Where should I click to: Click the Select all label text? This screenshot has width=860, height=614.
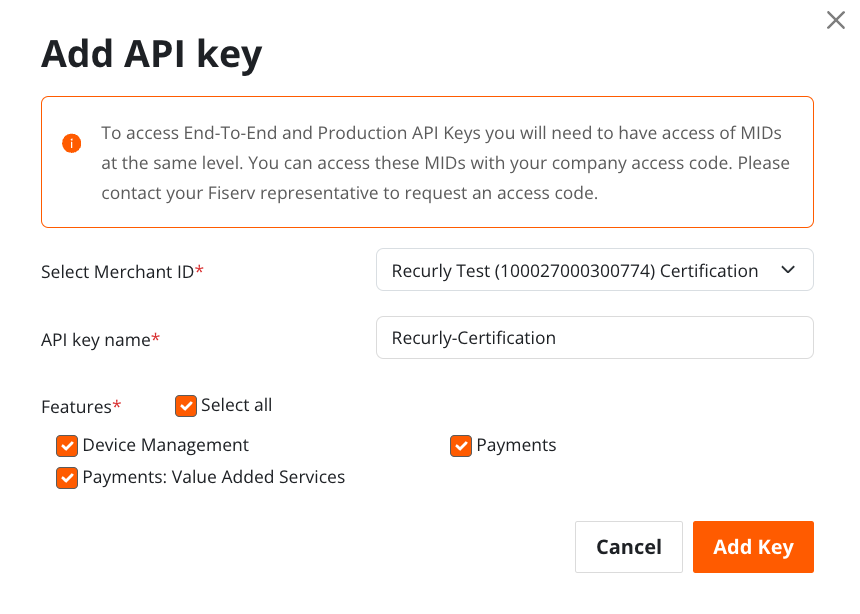(x=236, y=405)
